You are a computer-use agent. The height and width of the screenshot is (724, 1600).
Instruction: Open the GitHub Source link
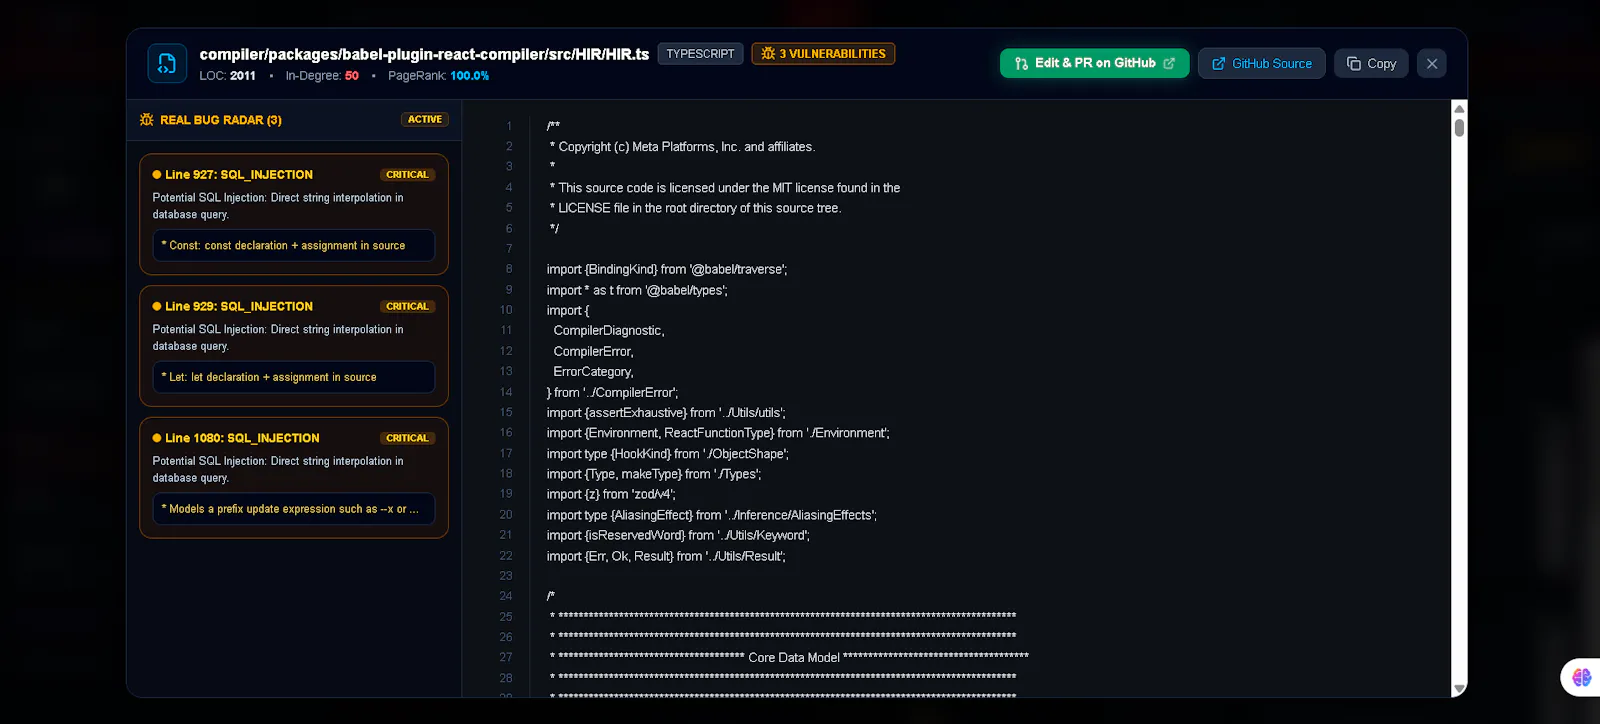1262,63
